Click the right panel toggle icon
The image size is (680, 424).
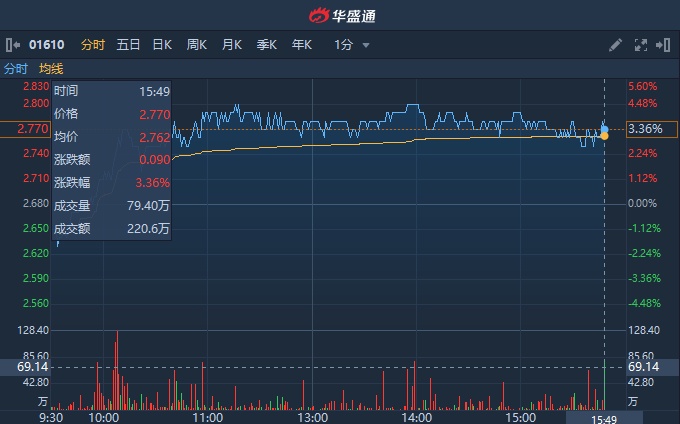pyautogui.click(x=665, y=45)
